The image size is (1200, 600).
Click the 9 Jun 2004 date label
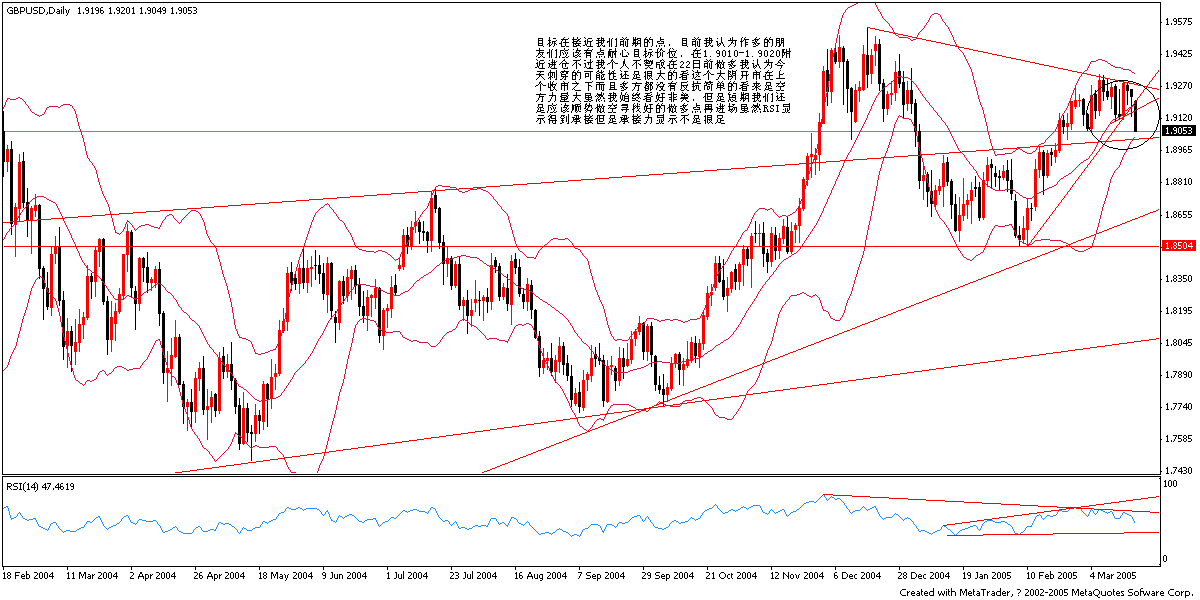pos(345,577)
